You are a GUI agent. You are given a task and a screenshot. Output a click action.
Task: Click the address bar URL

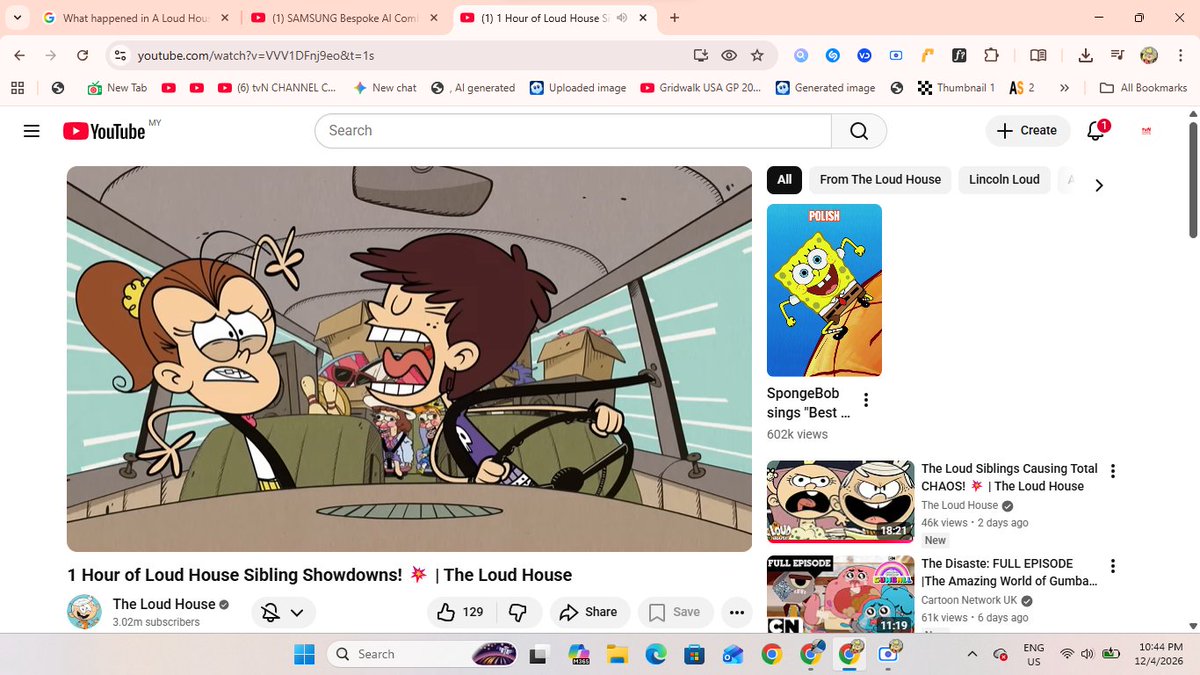pyautogui.click(x=256, y=56)
